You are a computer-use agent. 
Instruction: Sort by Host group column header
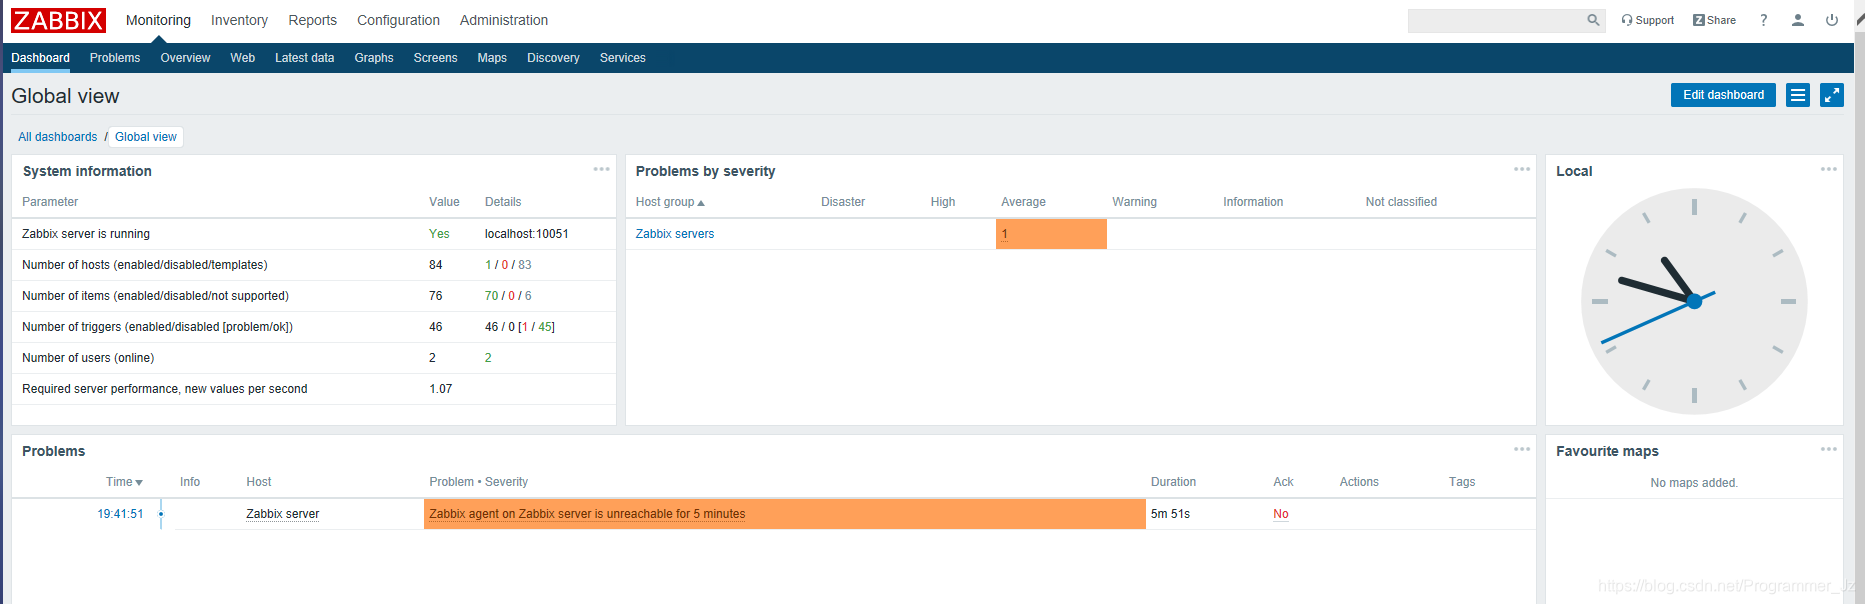[x=670, y=202]
